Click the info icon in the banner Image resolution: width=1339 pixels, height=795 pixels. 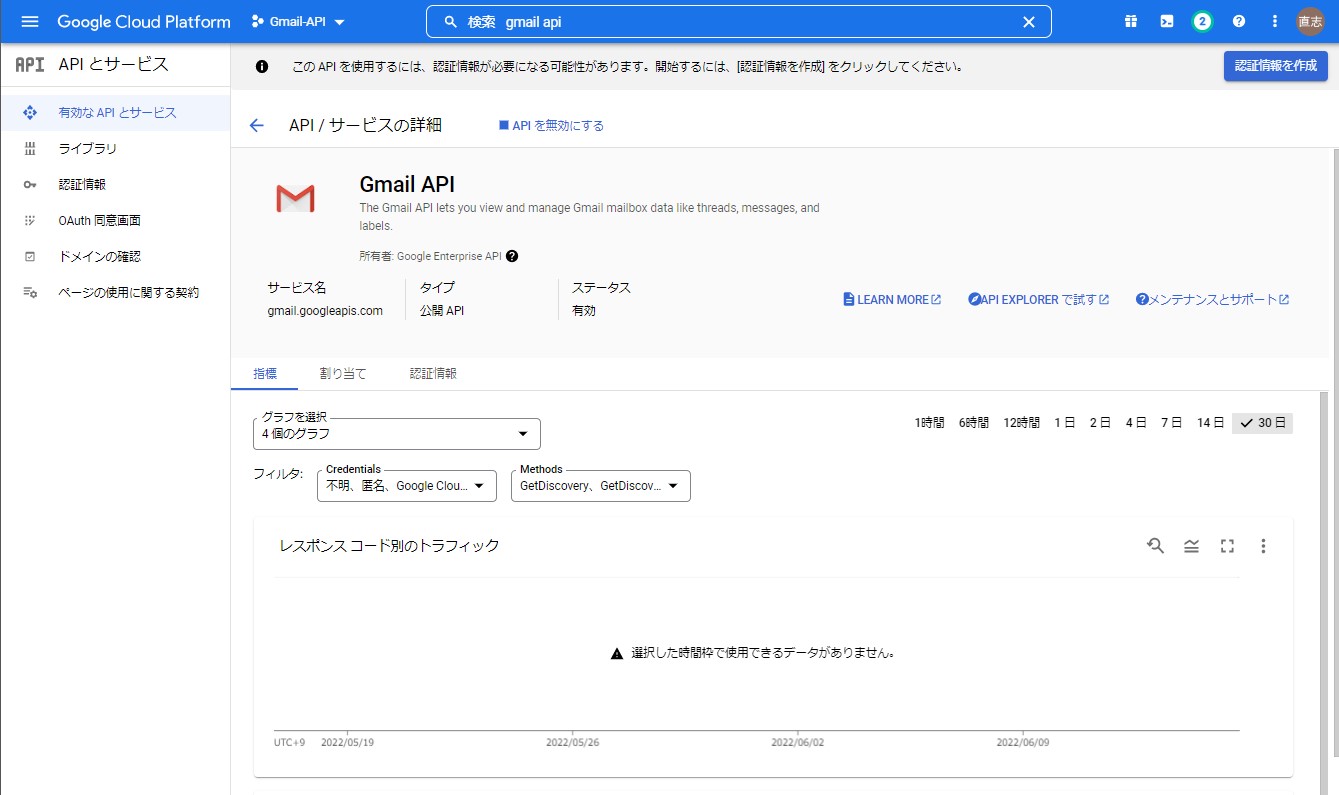pyautogui.click(x=262, y=67)
